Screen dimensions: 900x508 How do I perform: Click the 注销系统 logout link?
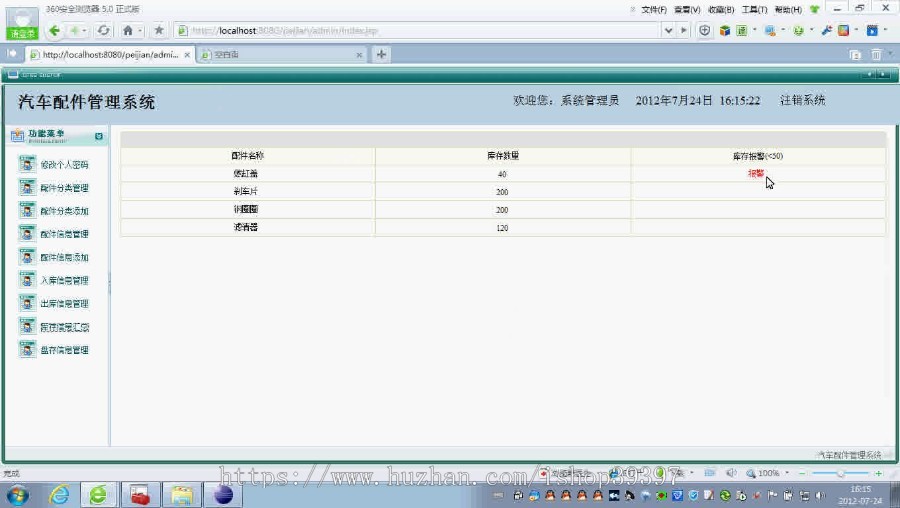[802, 100]
